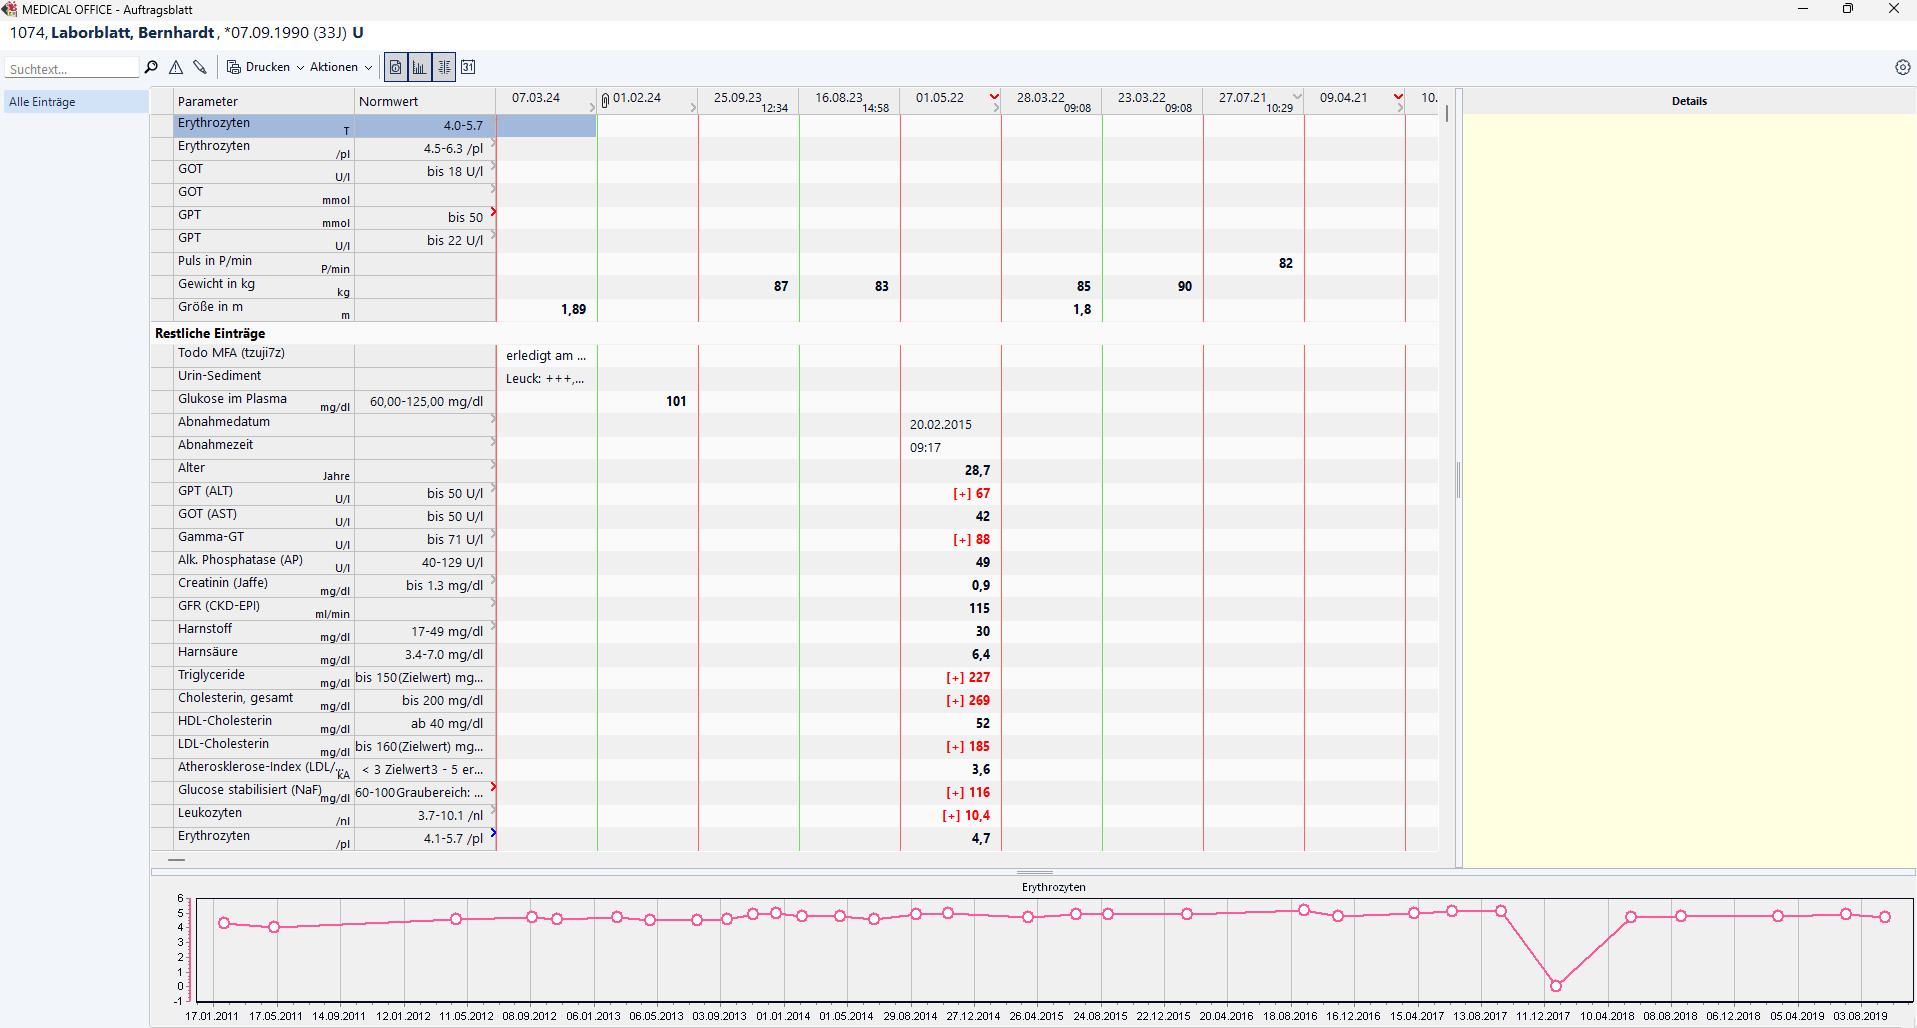Click the pencil edit icon
Screen dimensions: 1917x1028
pyautogui.click(x=200, y=67)
